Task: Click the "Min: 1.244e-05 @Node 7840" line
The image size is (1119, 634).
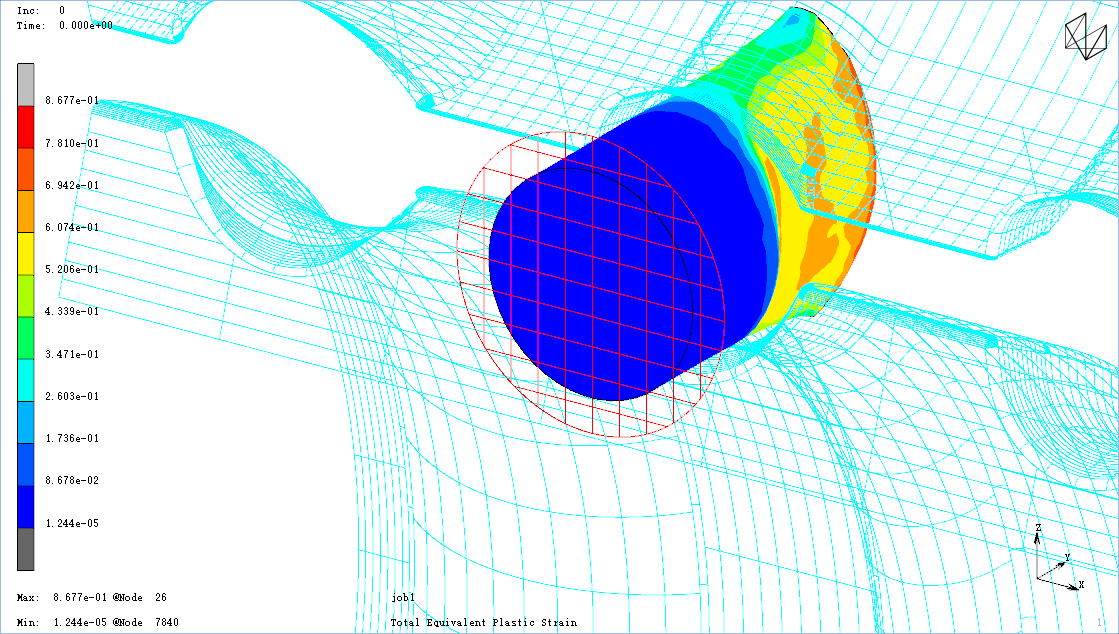Action: [x=98, y=623]
